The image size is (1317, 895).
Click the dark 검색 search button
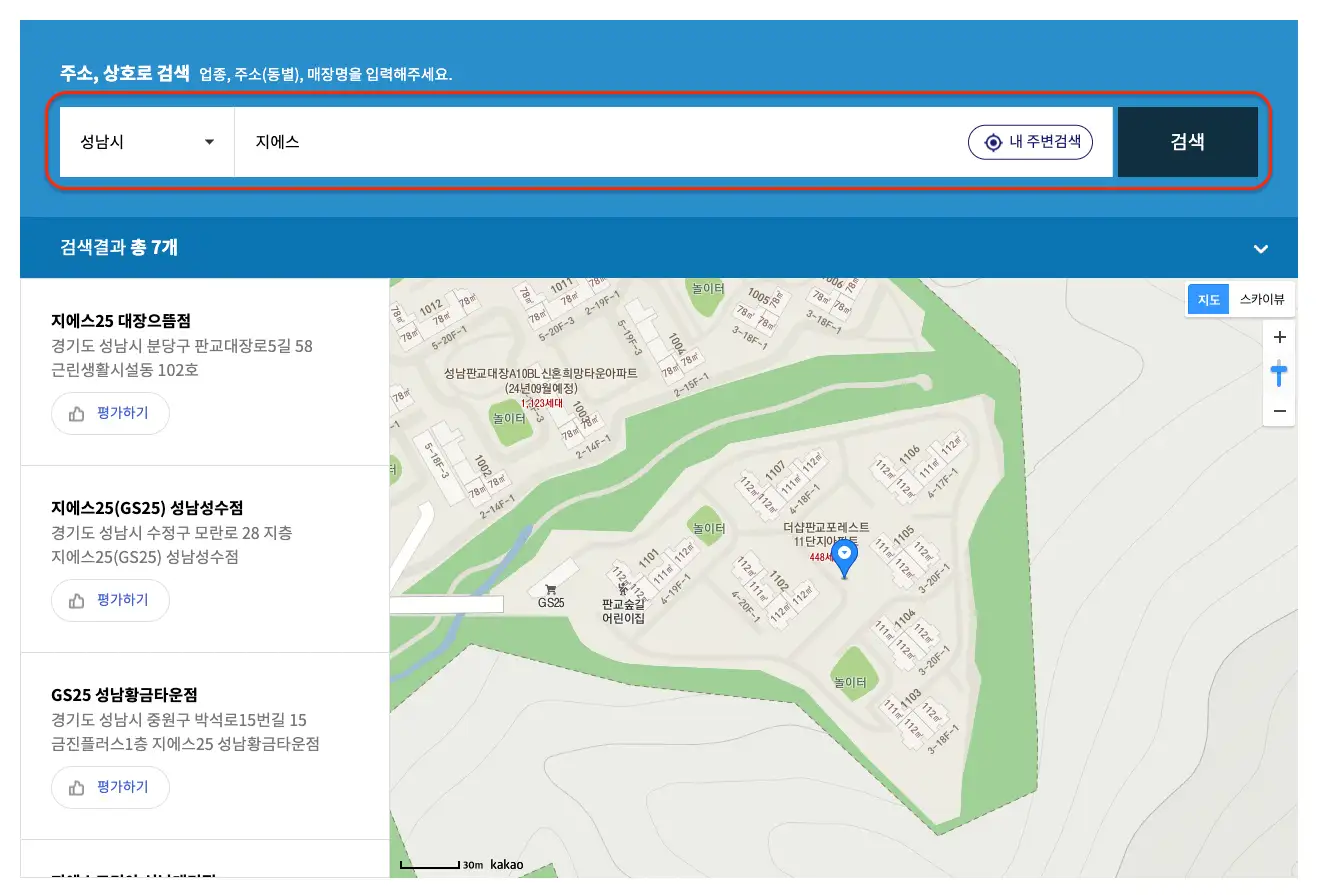(x=1187, y=142)
